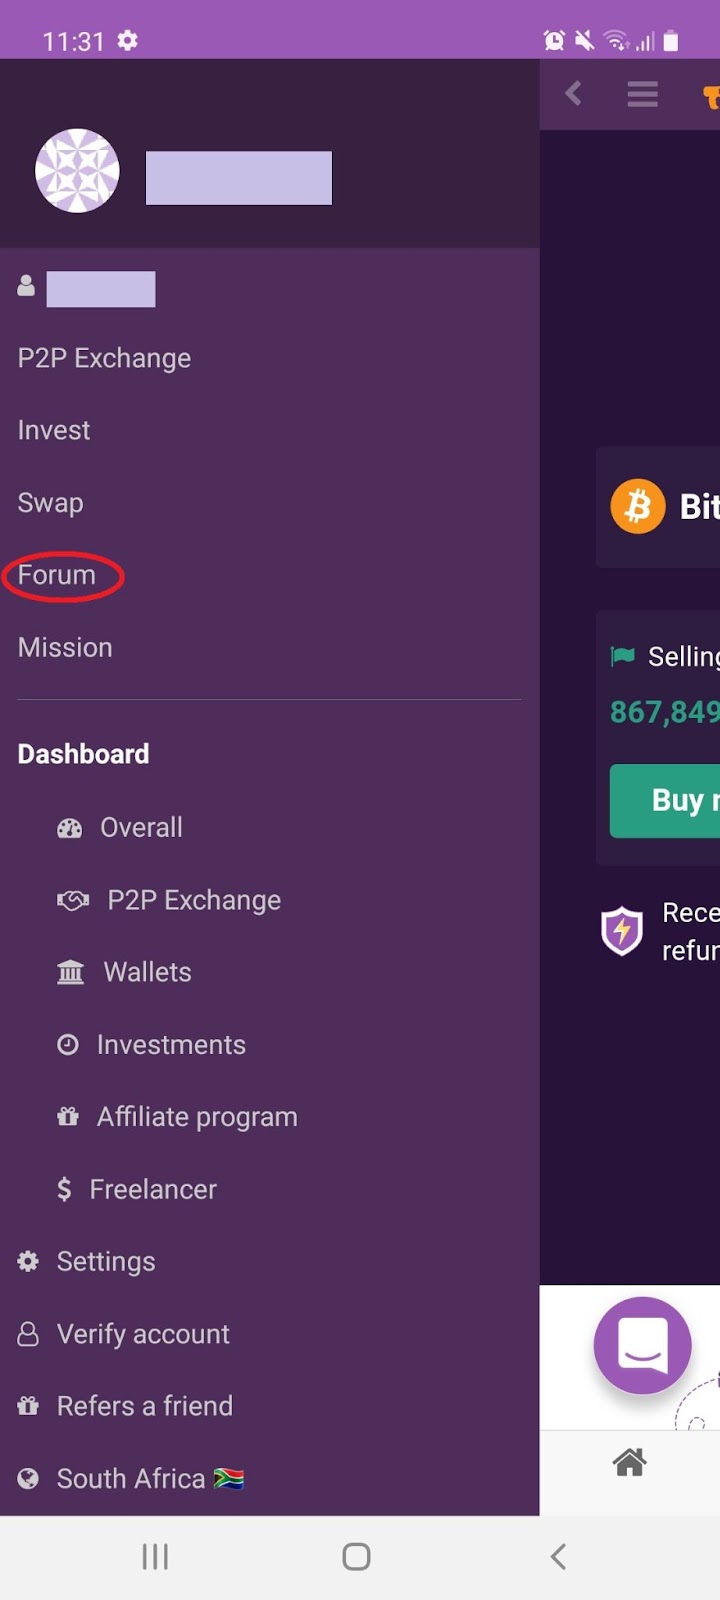The height and width of the screenshot is (1600, 720).
Task: Go back using the top chevron arrow
Action: pyautogui.click(x=574, y=94)
